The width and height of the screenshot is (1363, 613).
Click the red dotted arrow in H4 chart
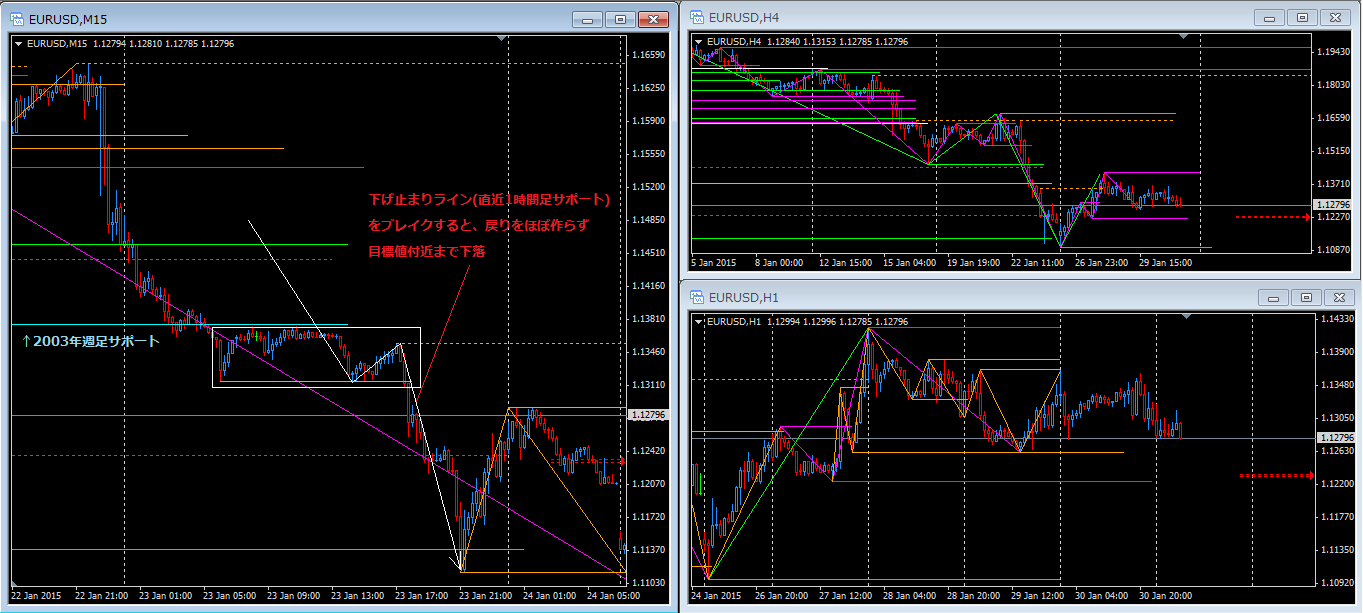[1272, 216]
